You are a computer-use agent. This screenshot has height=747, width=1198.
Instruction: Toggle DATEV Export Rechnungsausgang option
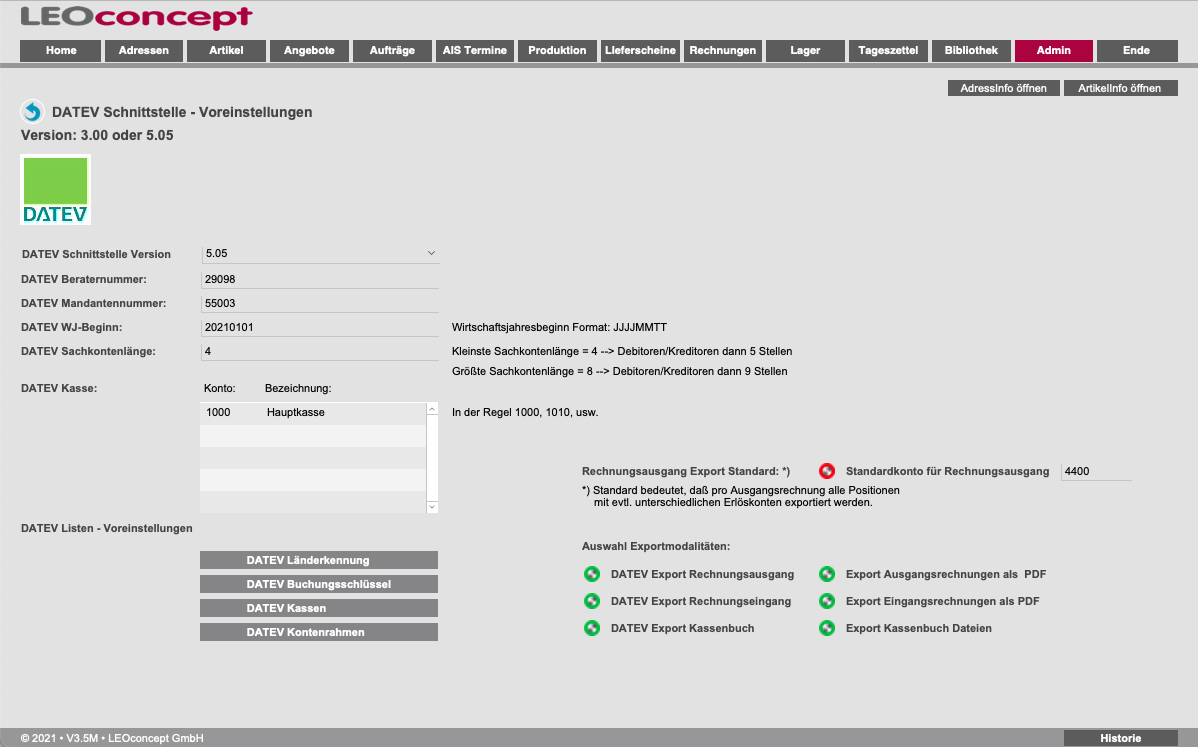click(592, 574)
